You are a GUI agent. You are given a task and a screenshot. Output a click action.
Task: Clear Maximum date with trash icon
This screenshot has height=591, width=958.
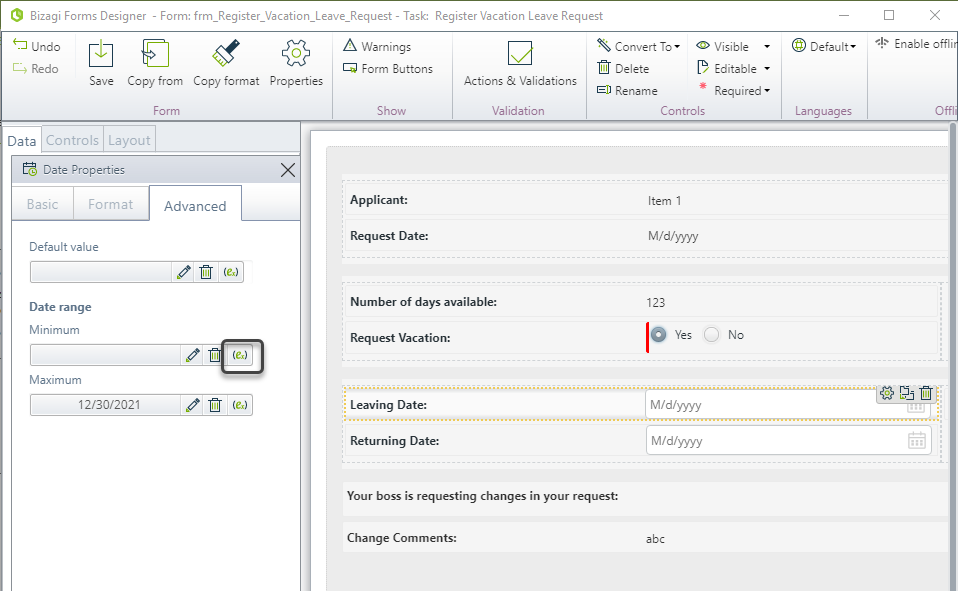[x=215, y=405]
